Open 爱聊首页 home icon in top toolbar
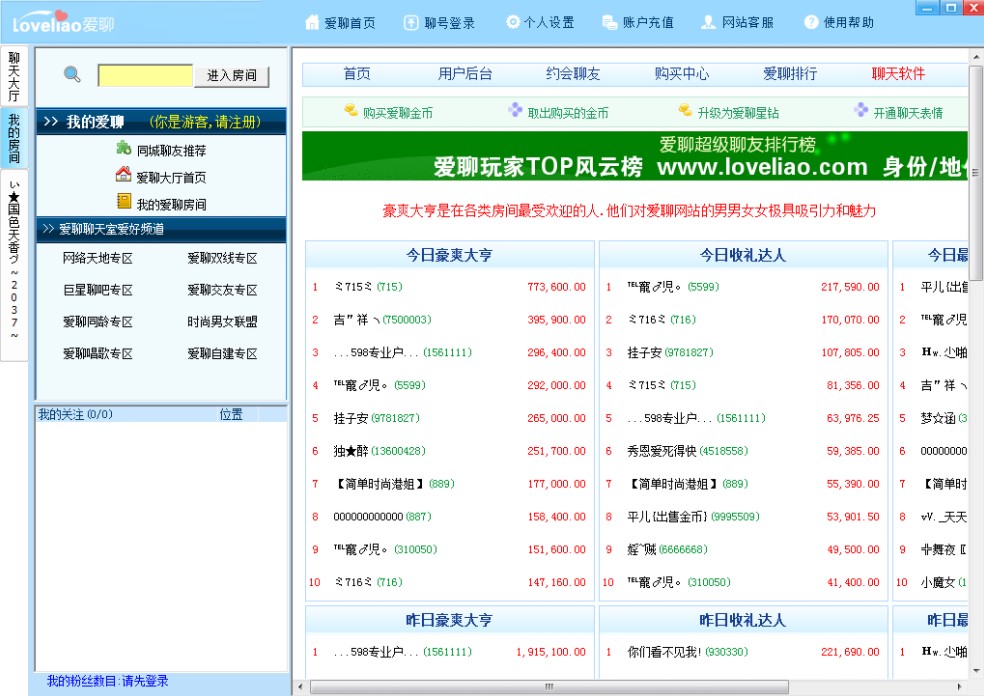Screen dimensions: 984x696 [x=311, y=22]
